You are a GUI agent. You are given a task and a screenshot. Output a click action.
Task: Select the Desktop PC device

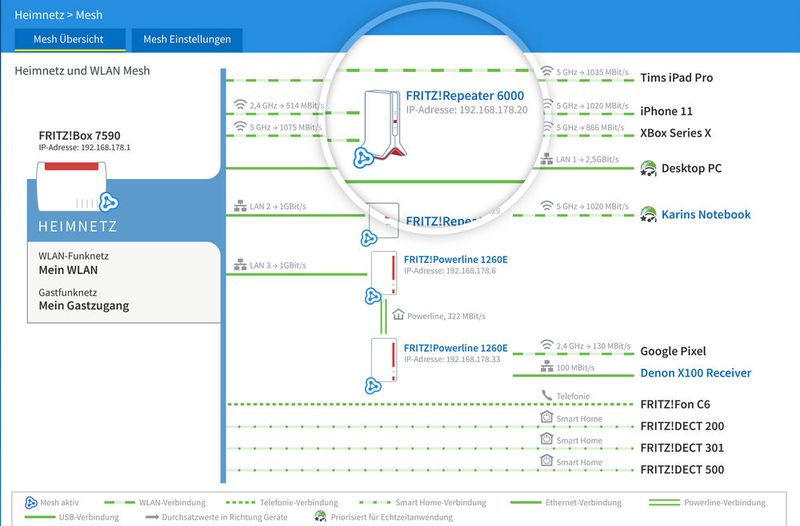tap(691, 168)
